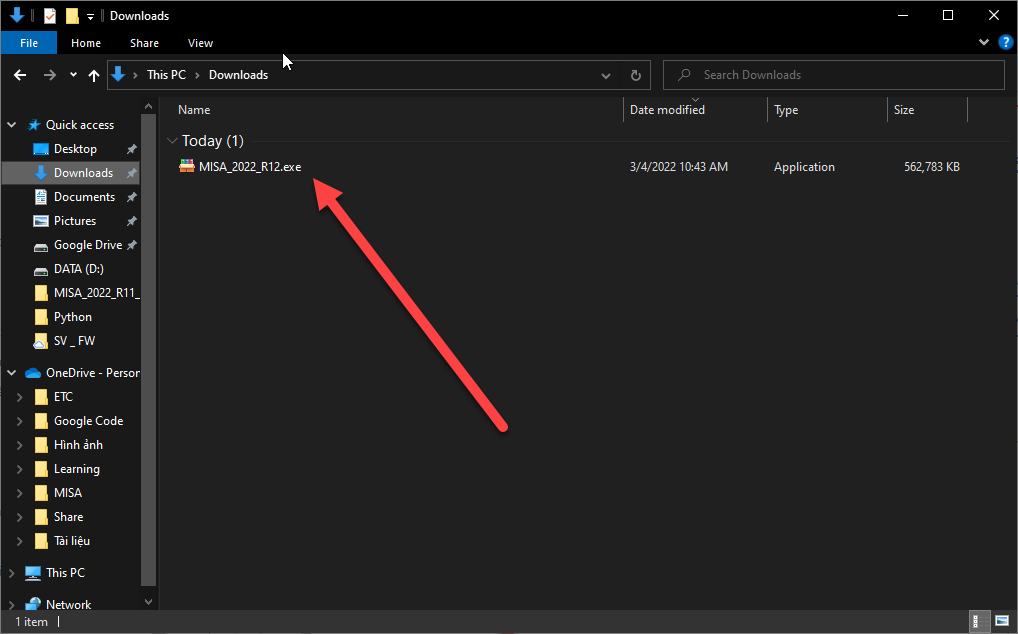Click the pin icon beside Desktop
1018x634 pixels.
pos(131,149)
